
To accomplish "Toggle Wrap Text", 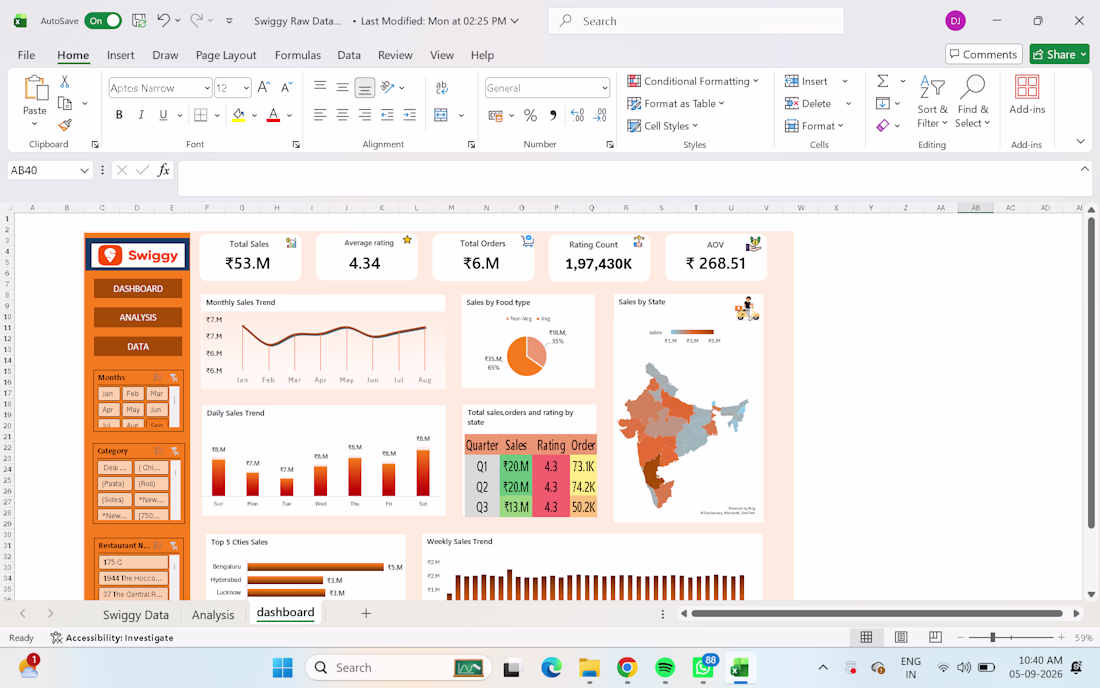I will [441, 88].
